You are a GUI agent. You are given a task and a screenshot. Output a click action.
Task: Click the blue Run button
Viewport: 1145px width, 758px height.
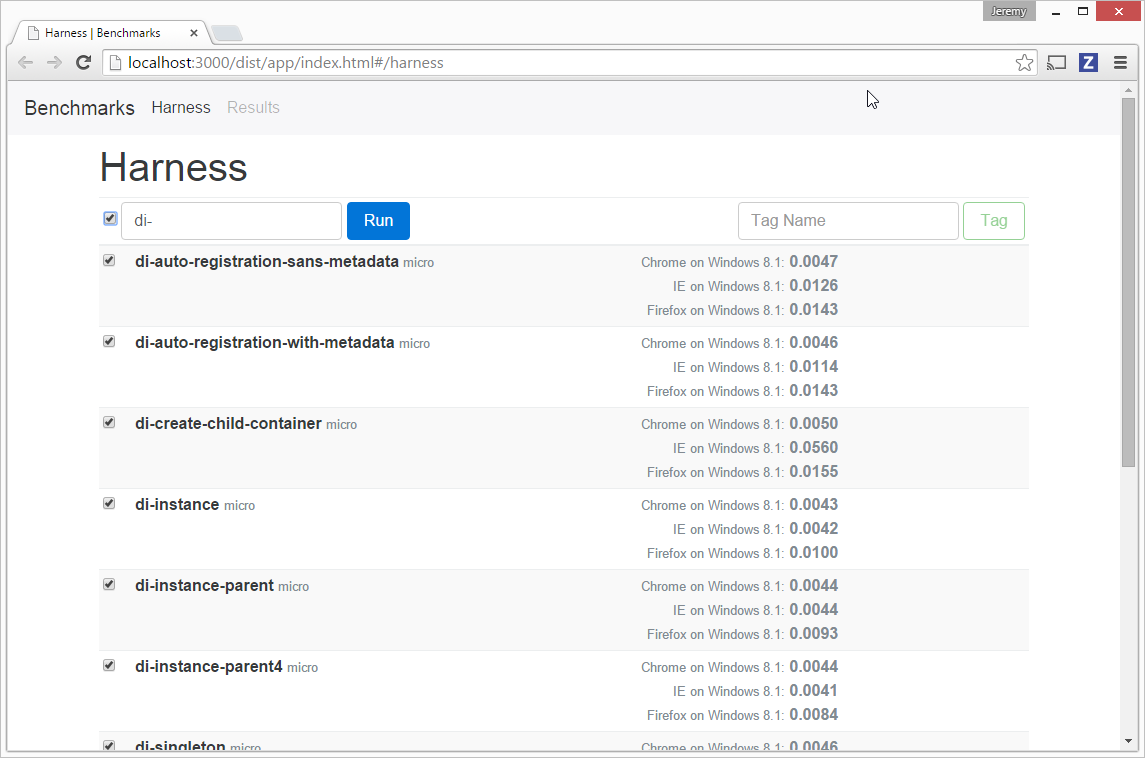point(378,221)
